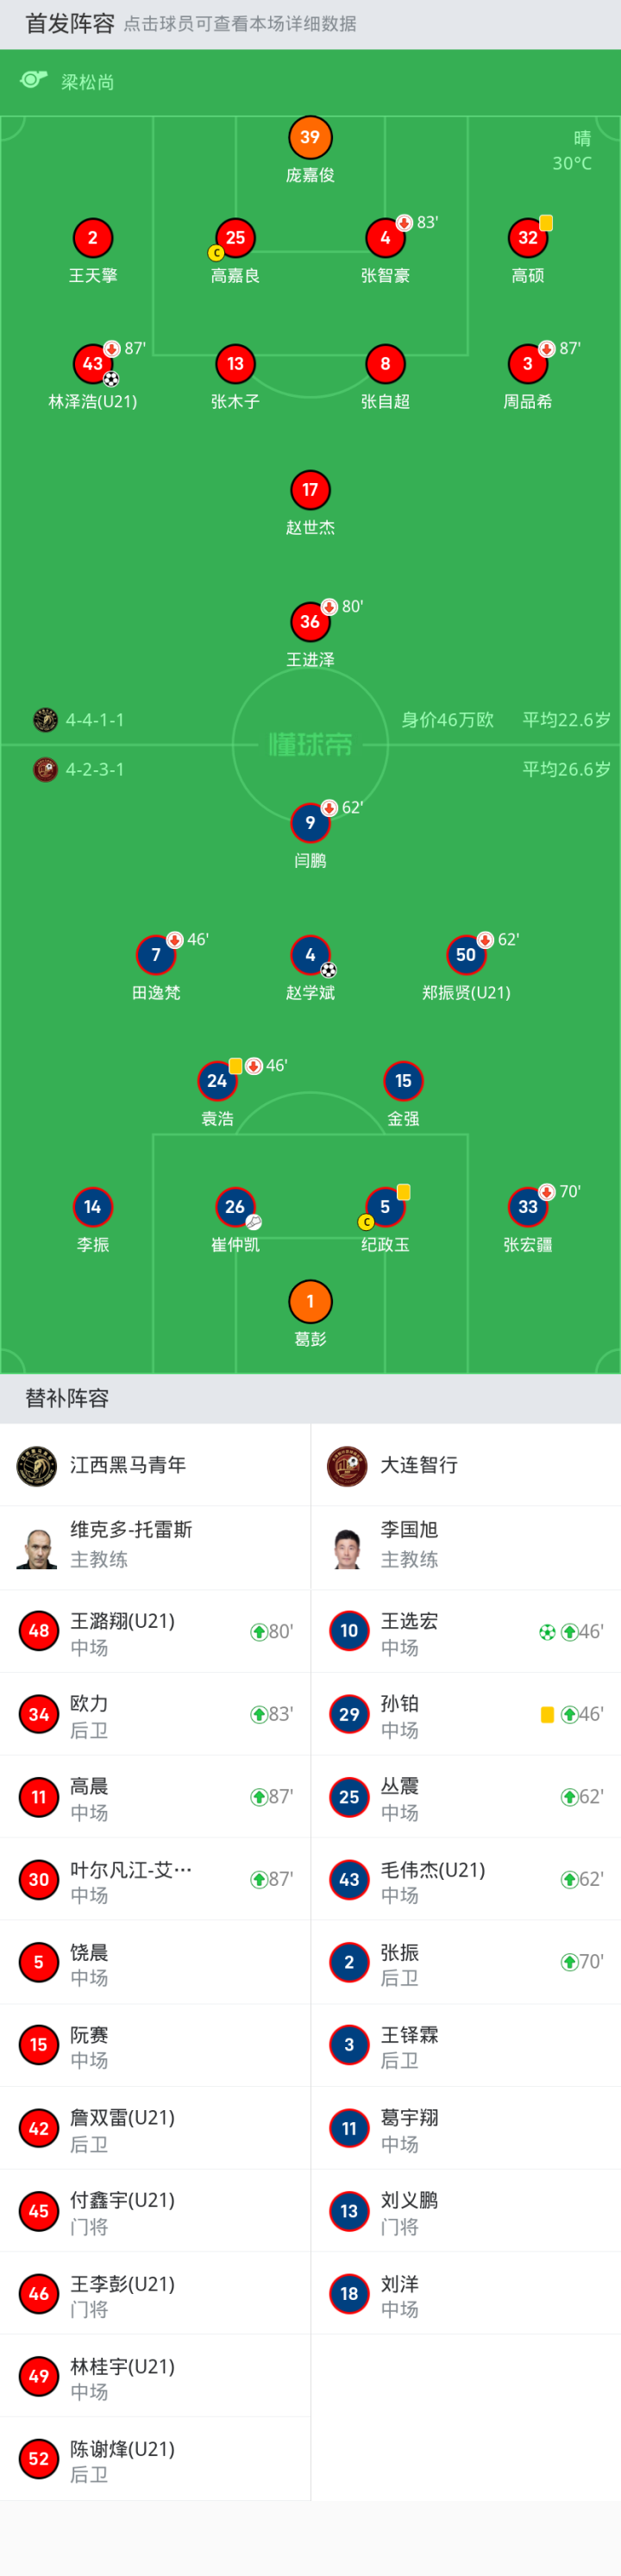
Task: Tap 赵世杰 number 17 player badge
Action: 310,490
